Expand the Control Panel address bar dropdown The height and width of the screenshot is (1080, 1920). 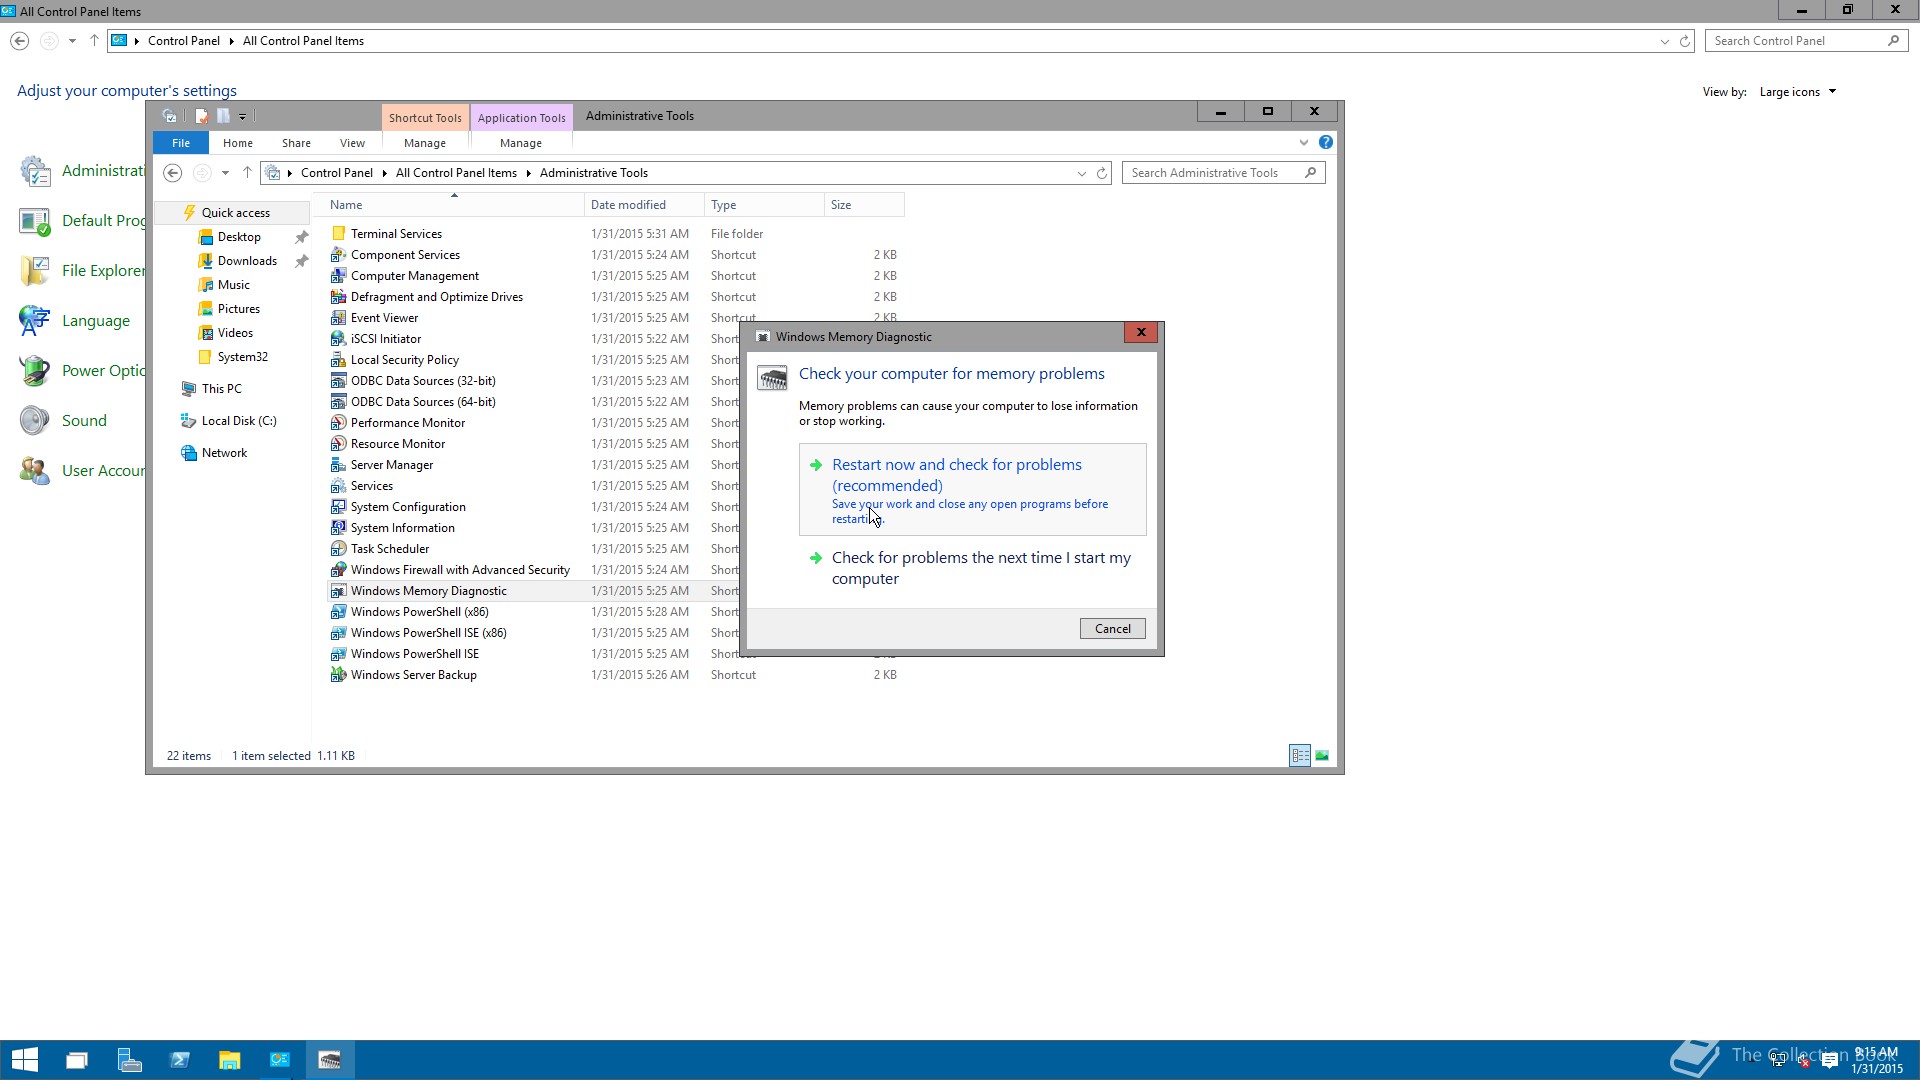1664,42
